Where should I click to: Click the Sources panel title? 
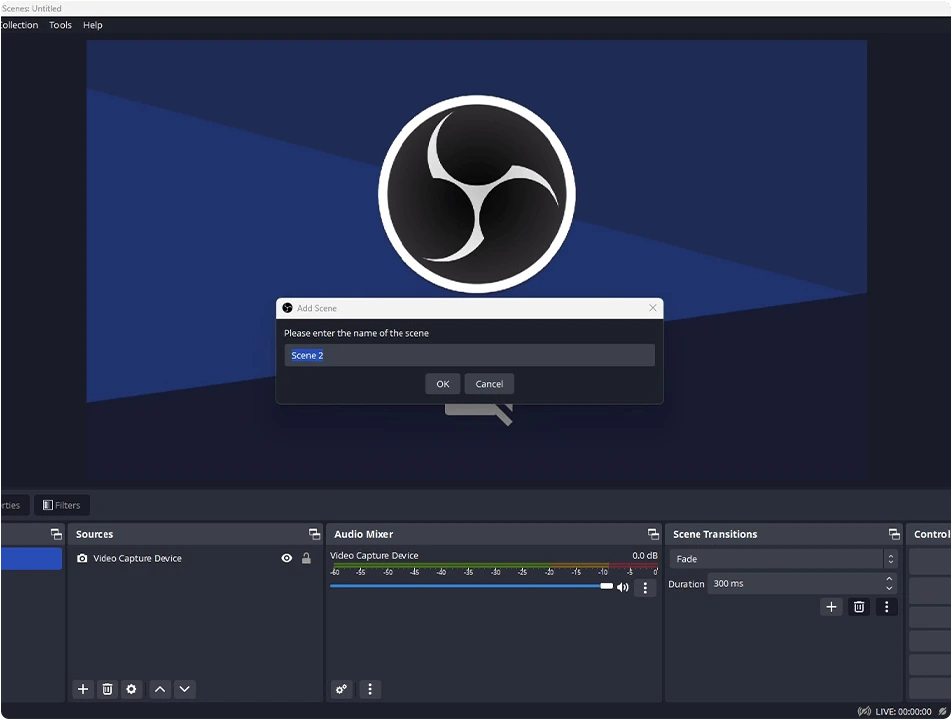tap(94, 534)
